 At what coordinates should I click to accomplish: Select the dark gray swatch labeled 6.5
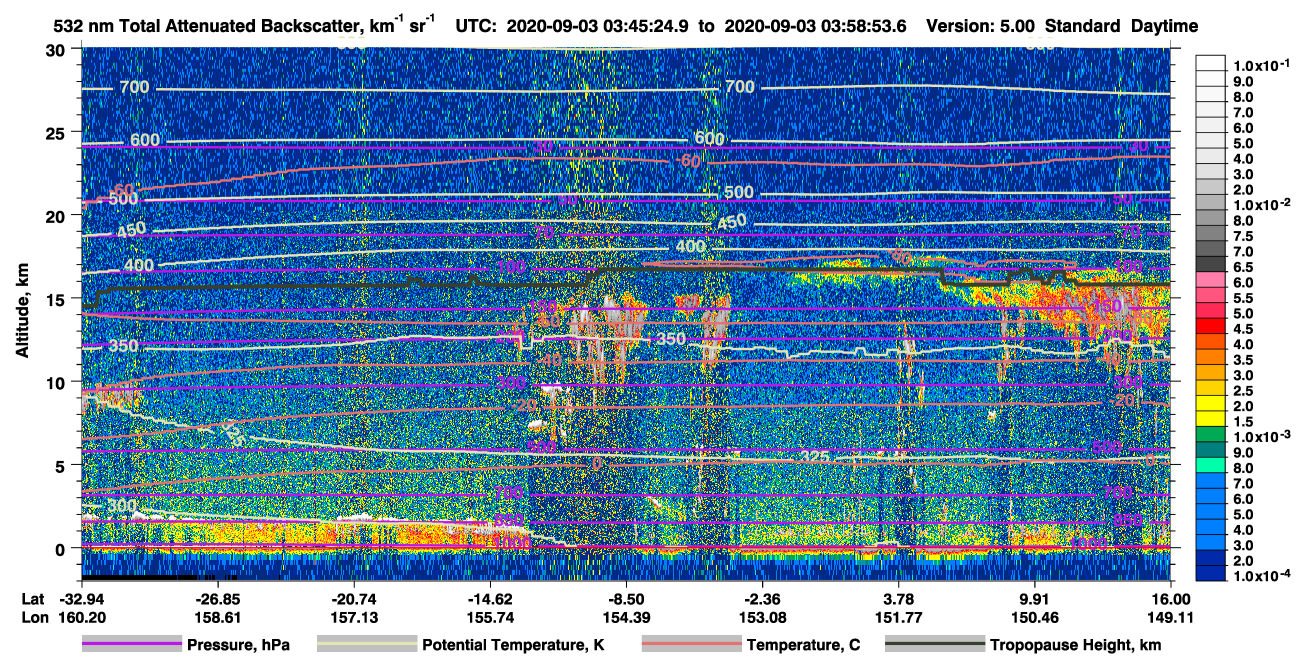coord(1211,266)
